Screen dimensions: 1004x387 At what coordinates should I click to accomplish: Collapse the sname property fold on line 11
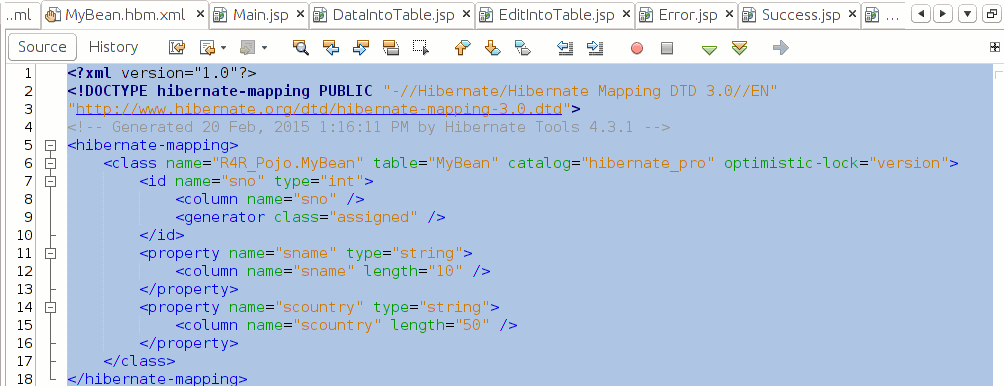coord(51,253)
